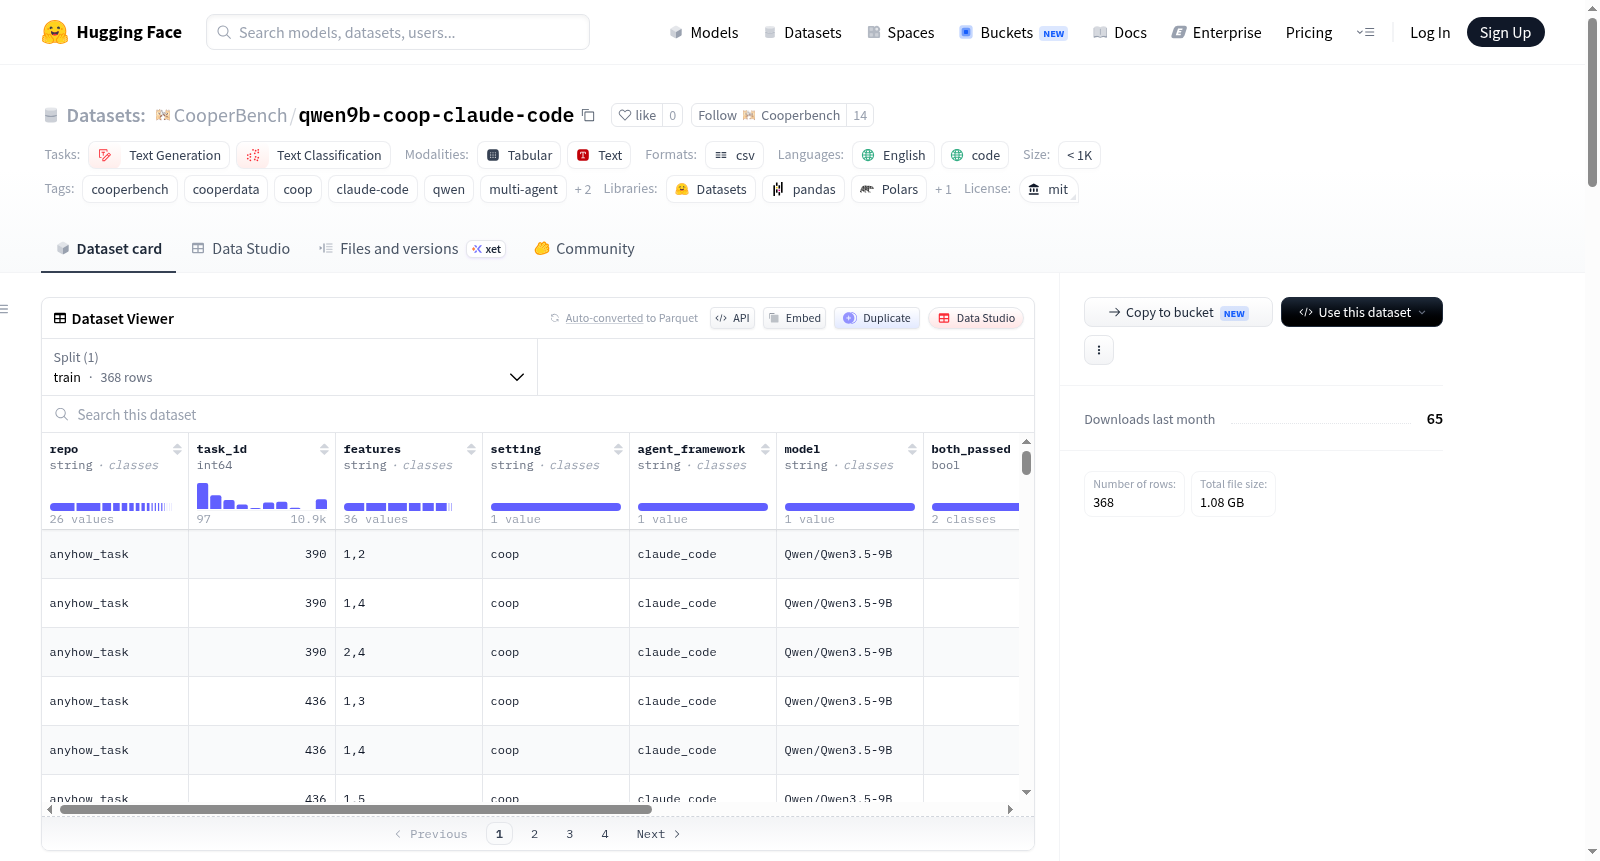Viewport: 1600px width, 861px height.
Task: Sort the setting column
Action: coord(618,449)
